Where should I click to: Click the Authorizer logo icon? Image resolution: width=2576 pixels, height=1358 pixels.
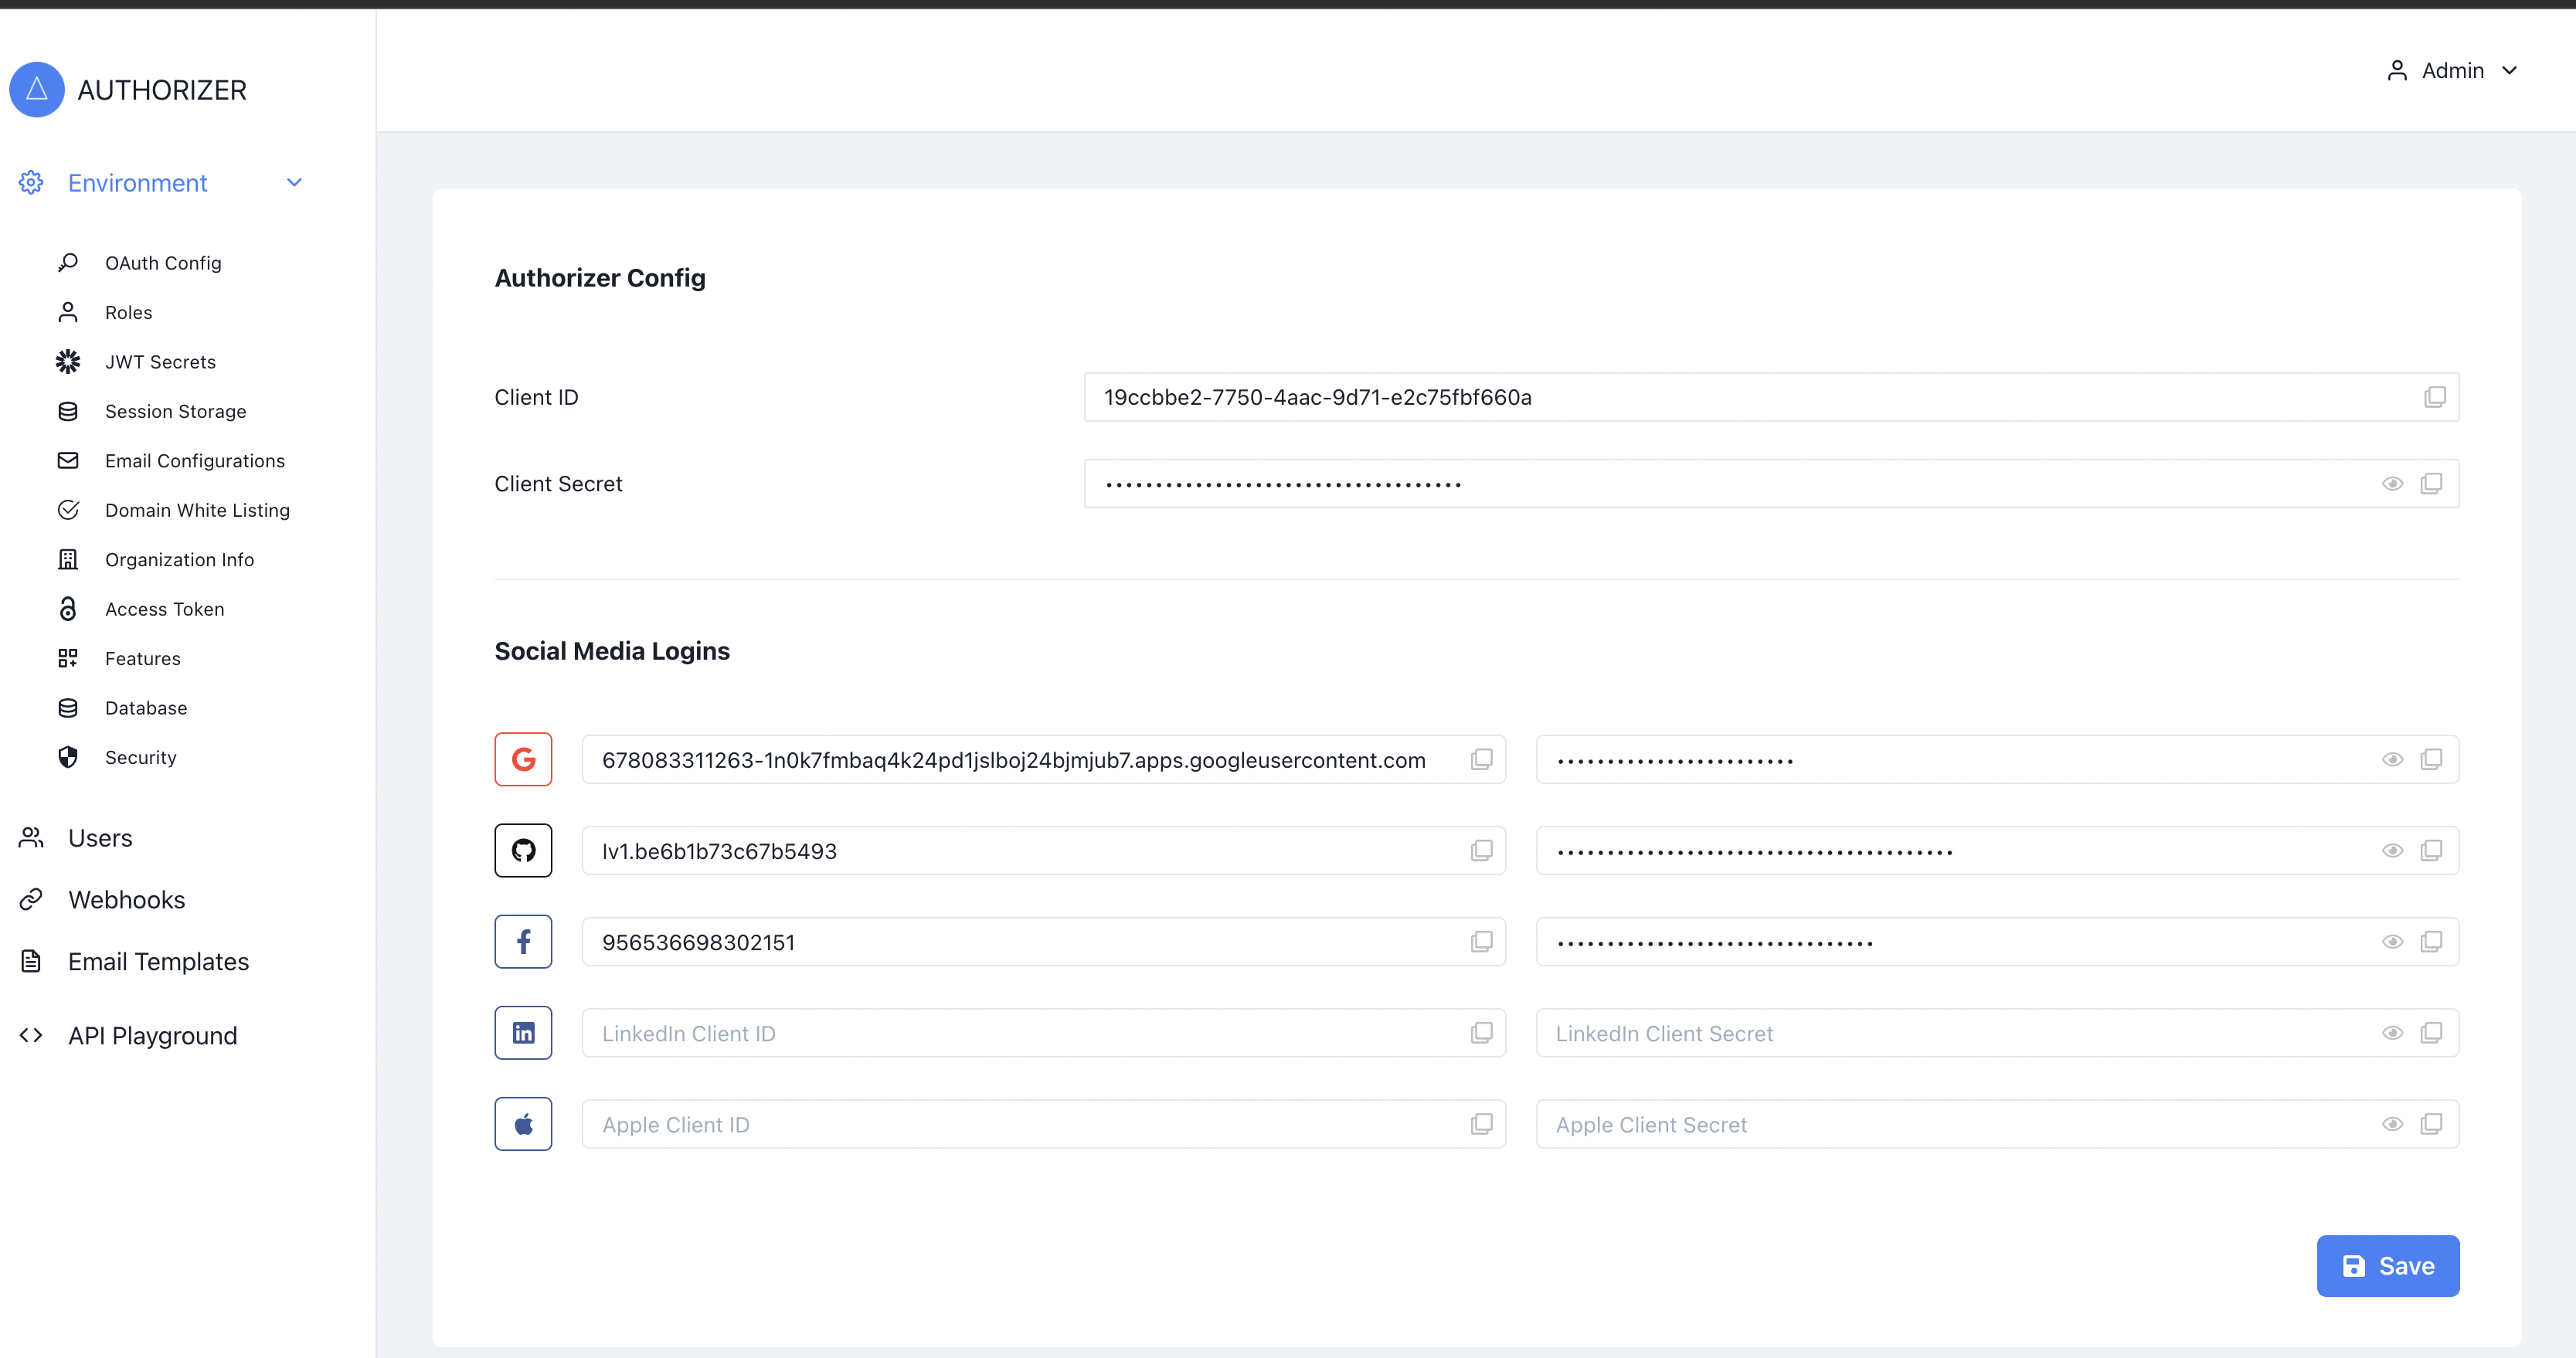coord(37,90)
